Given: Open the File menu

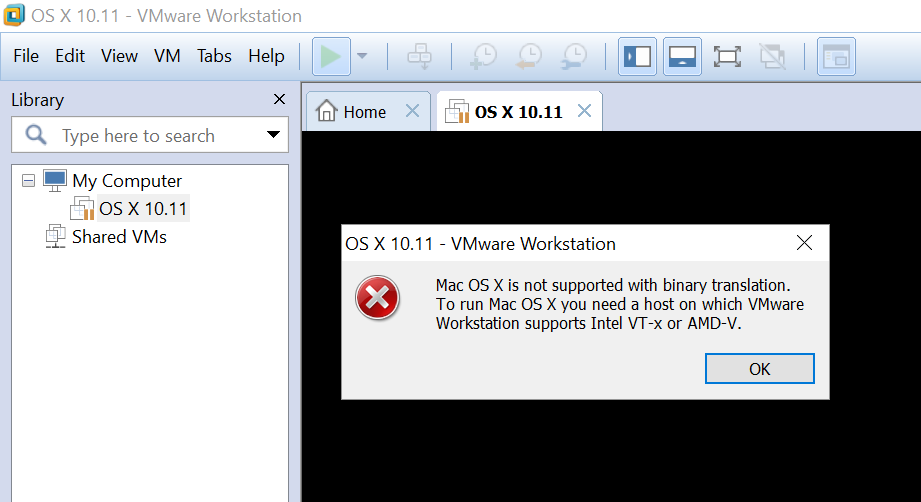Looking at the screenshot, I should [26, 56].
